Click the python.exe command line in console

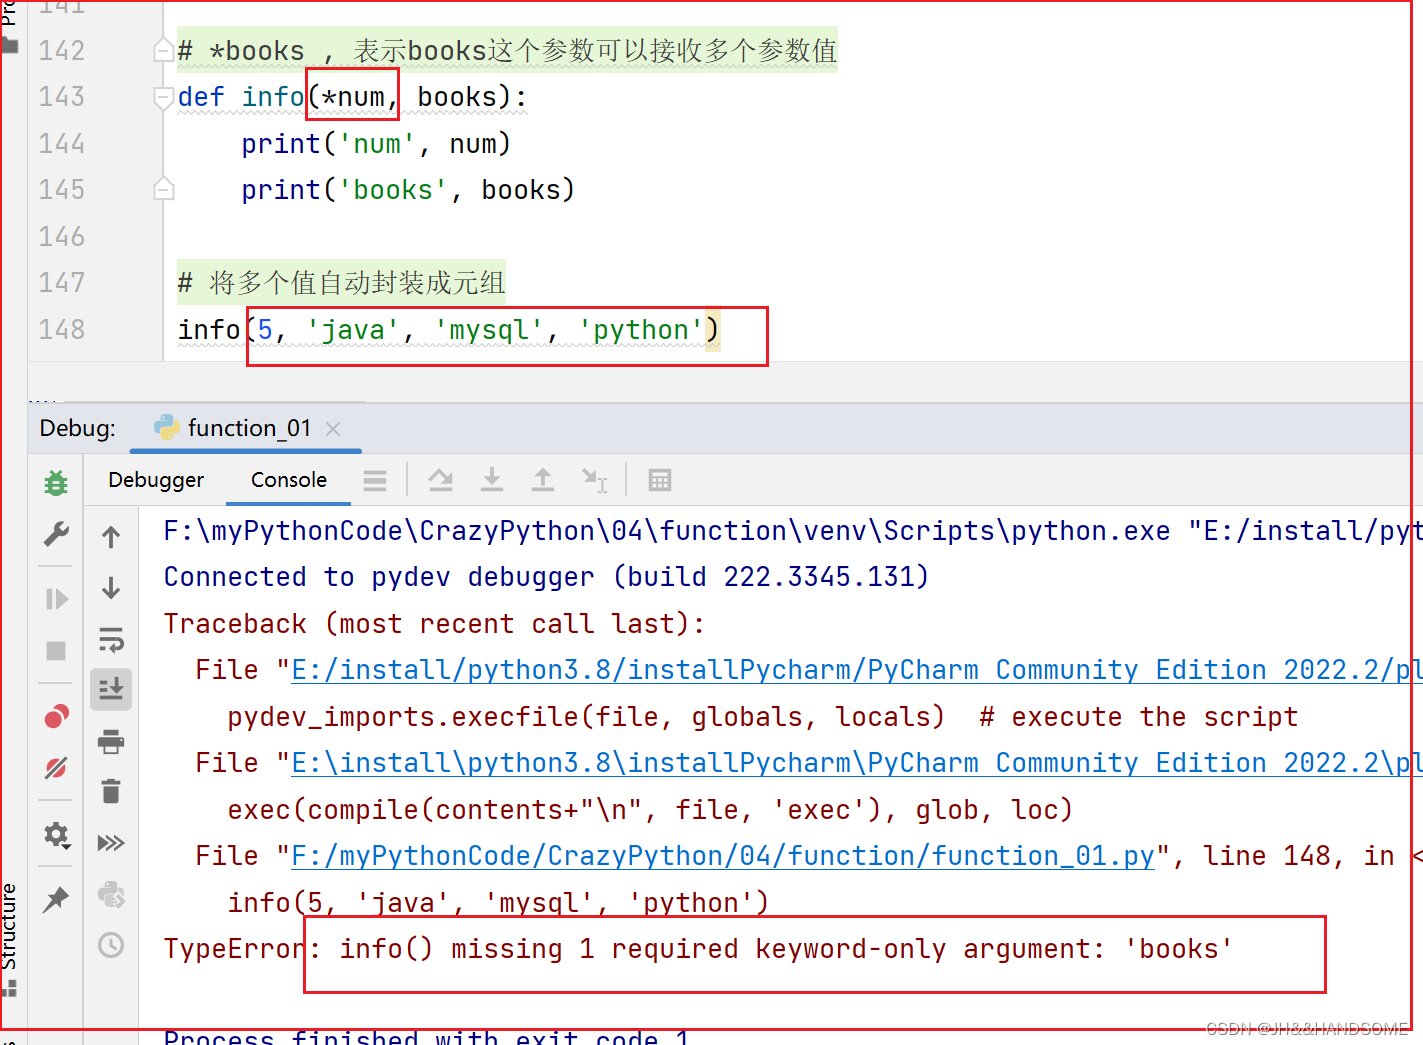pos(792,531)
